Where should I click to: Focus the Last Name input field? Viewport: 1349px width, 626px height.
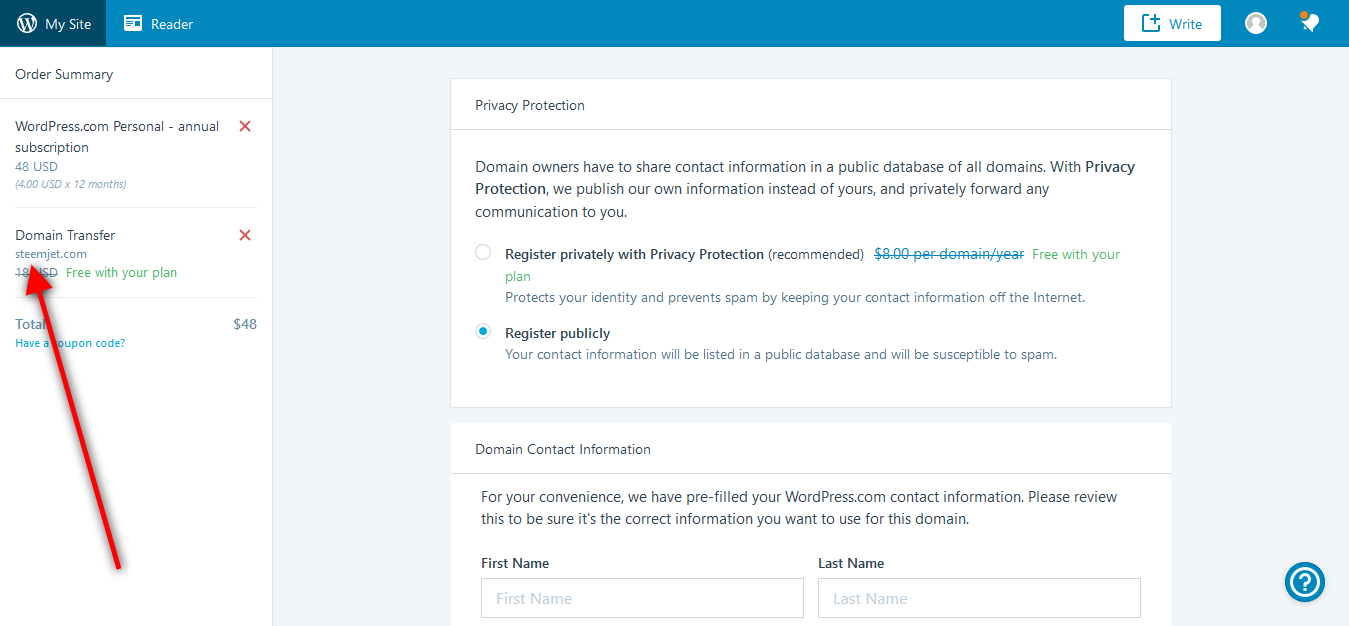(979, 598)
